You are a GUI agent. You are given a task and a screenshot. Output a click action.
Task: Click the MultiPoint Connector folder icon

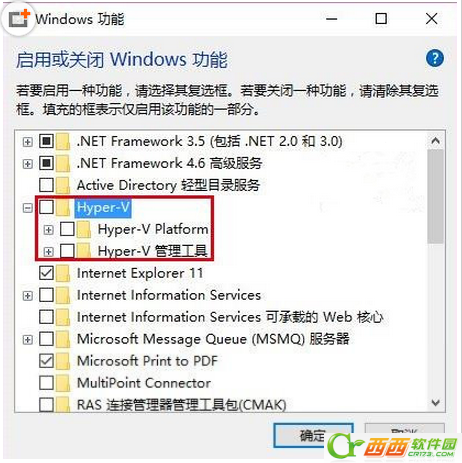63,383
